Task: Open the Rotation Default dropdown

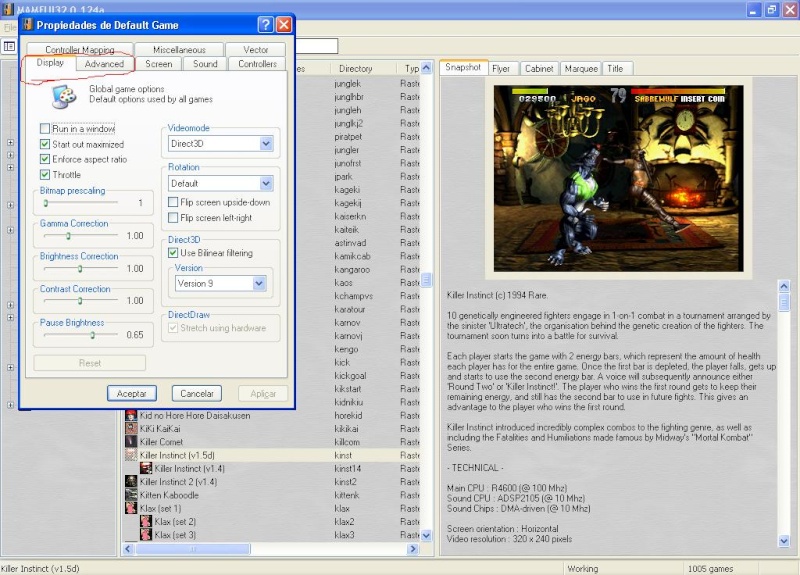Action: 266,183
